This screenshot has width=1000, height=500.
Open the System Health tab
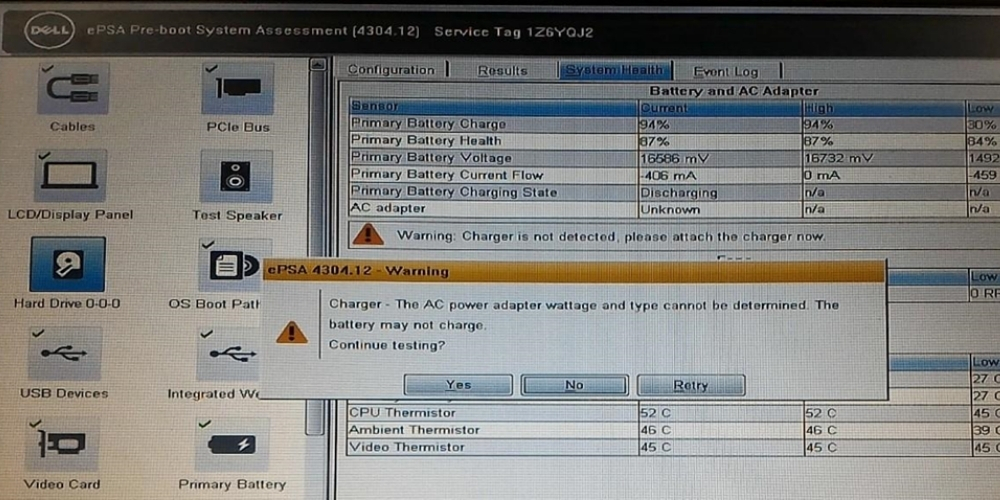click(x=614, y=70)
